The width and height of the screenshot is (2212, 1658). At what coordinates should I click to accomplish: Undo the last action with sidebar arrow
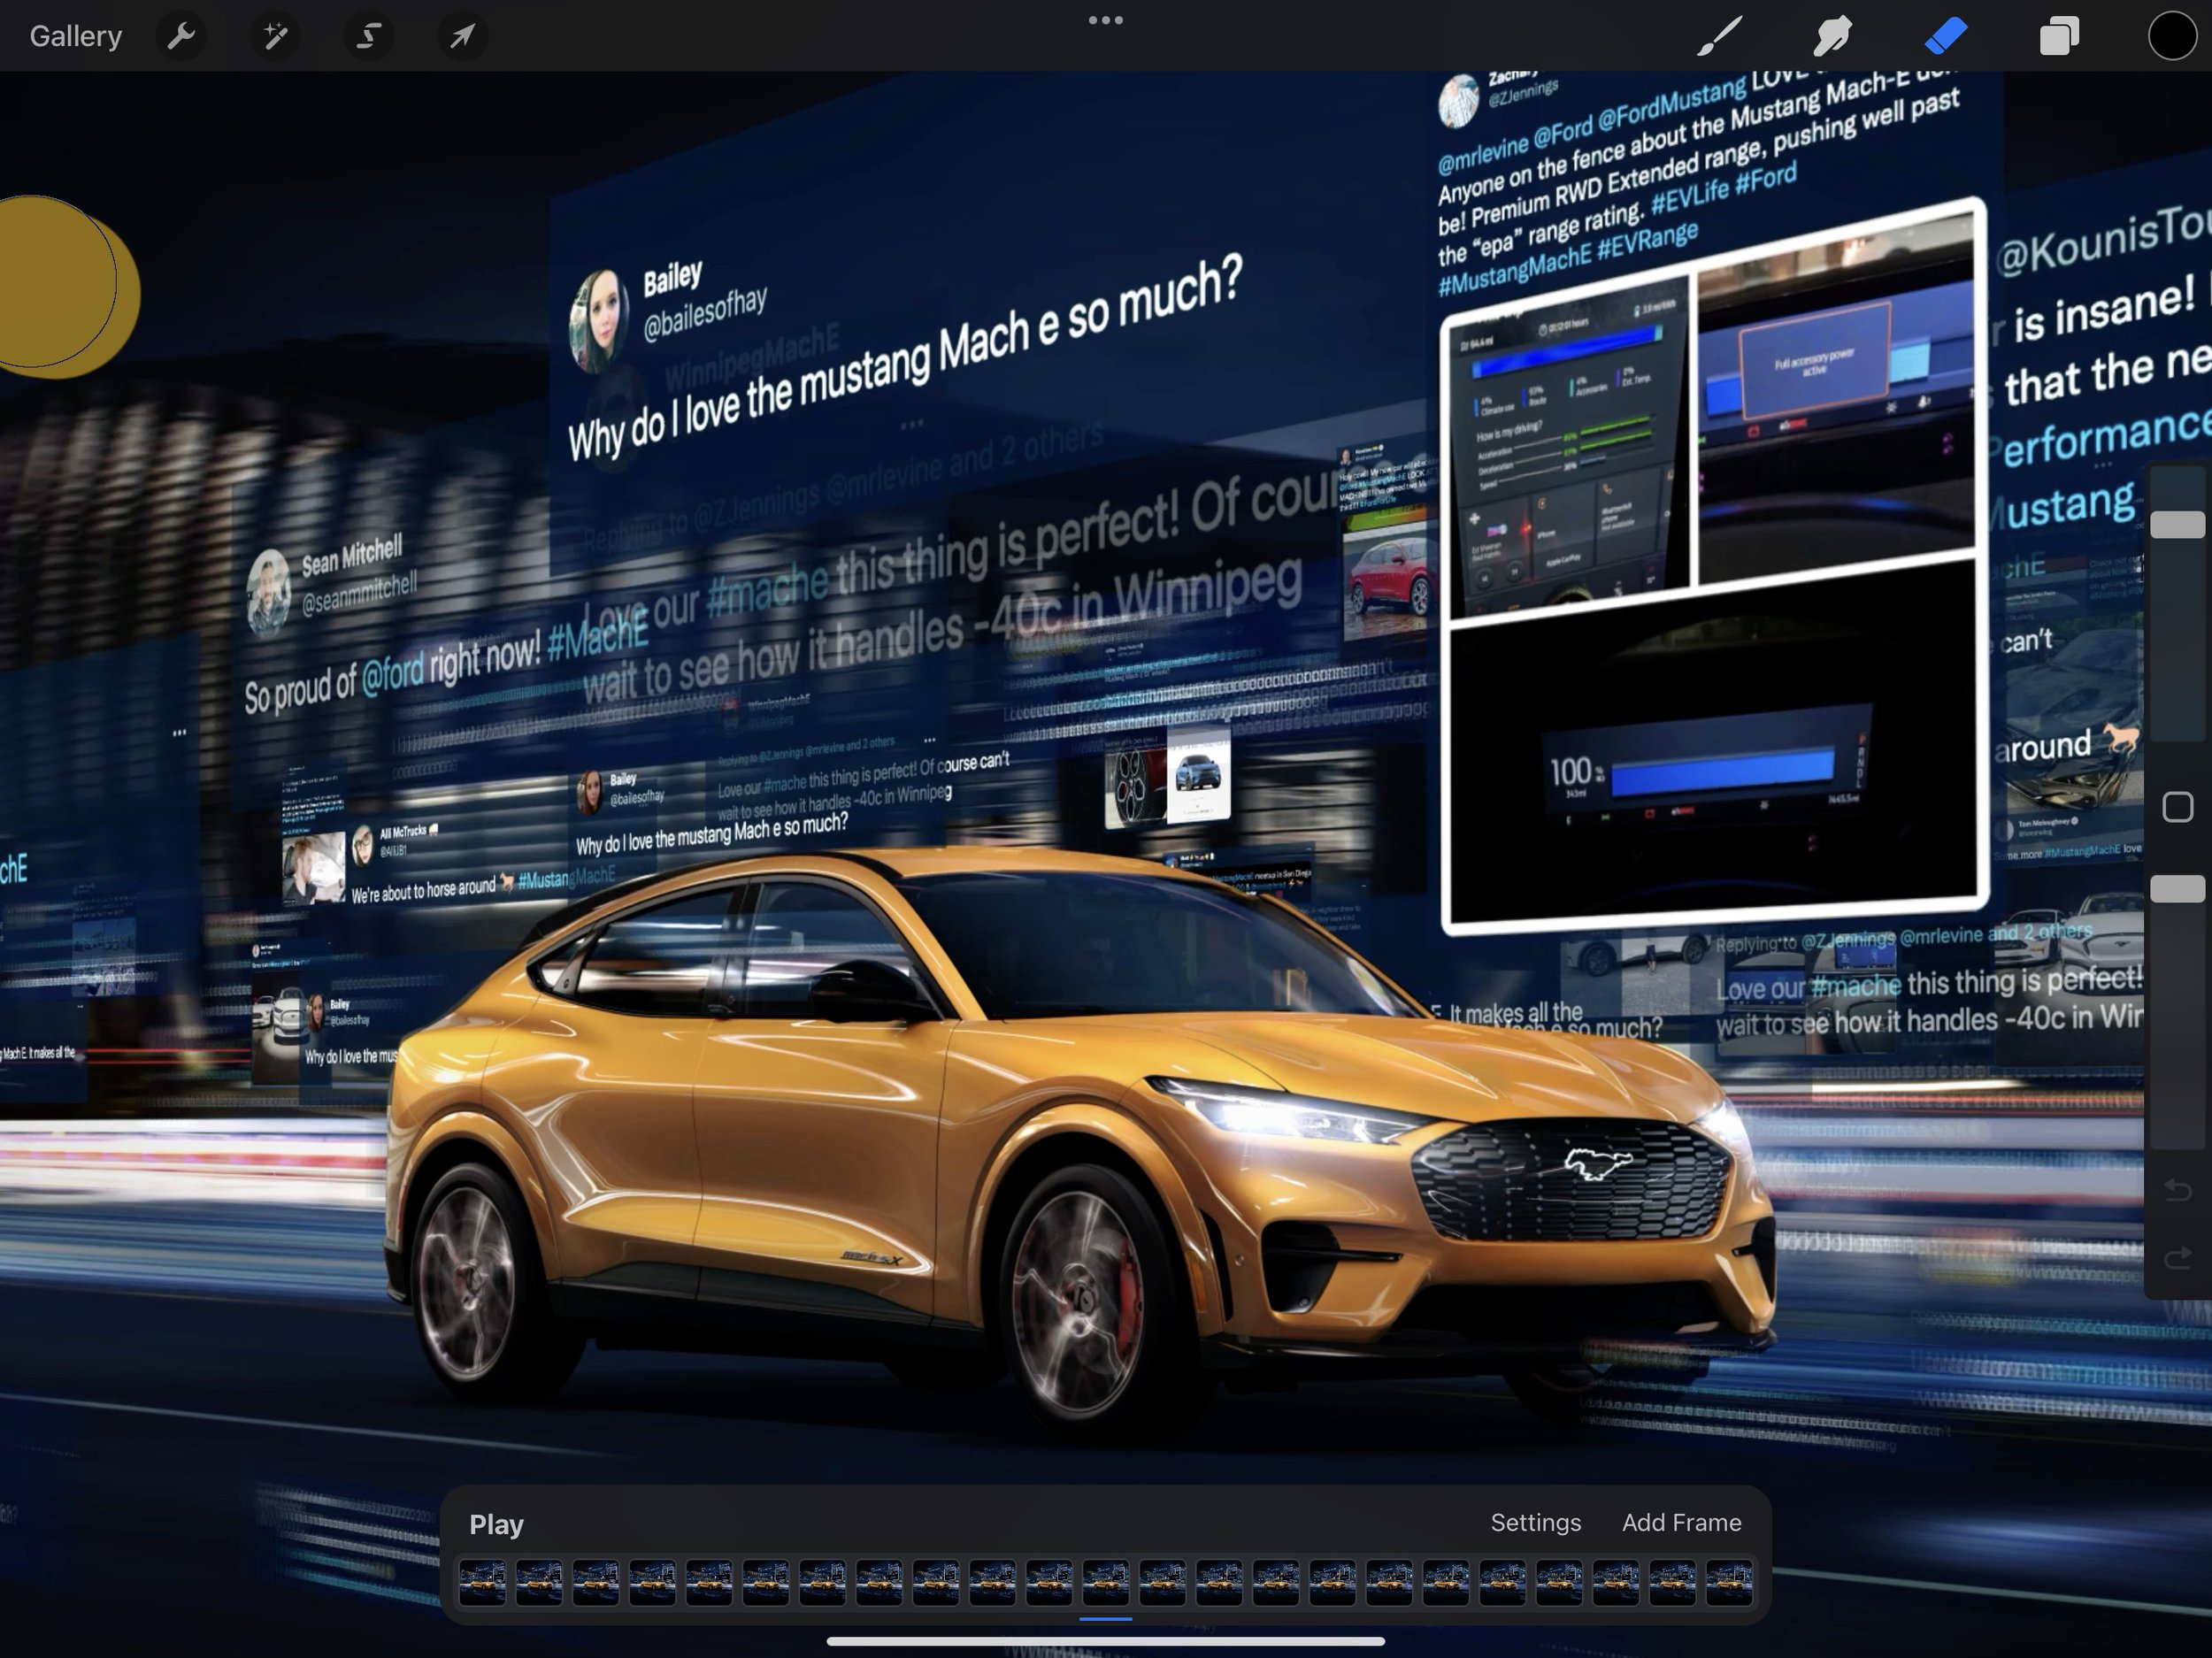point(2177,1190)
